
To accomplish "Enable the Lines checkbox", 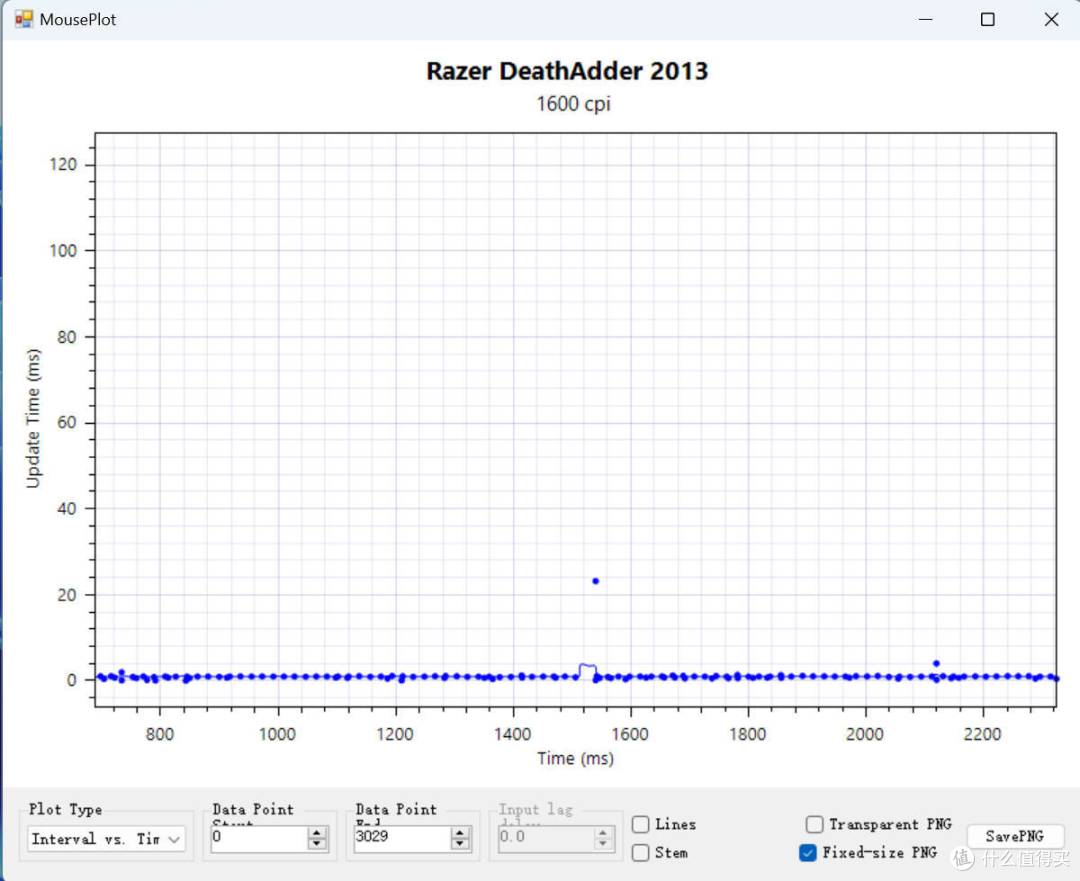I will 641,824.
